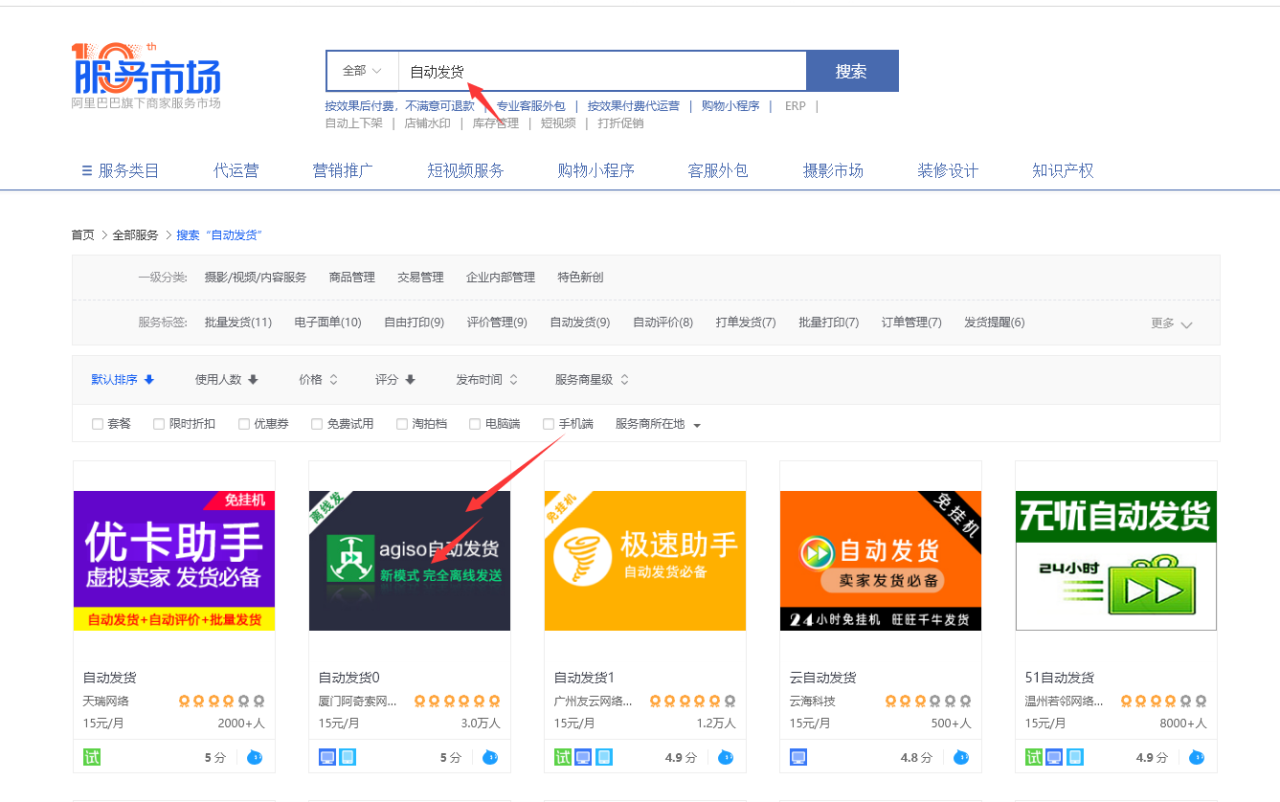
Task: Tick the 套餐 checkbox
Action: (x=98, y=424)
